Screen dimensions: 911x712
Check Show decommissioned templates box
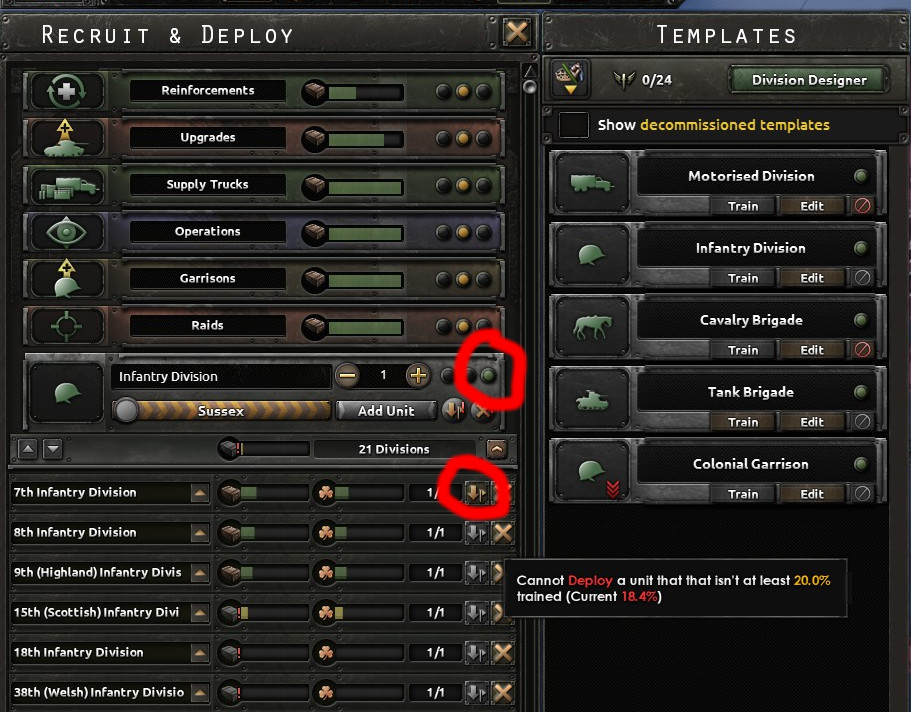[573, 124]
